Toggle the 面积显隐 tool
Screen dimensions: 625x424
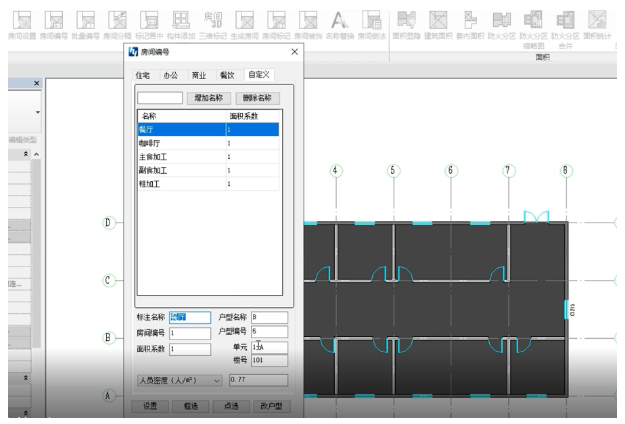(406, 25)
